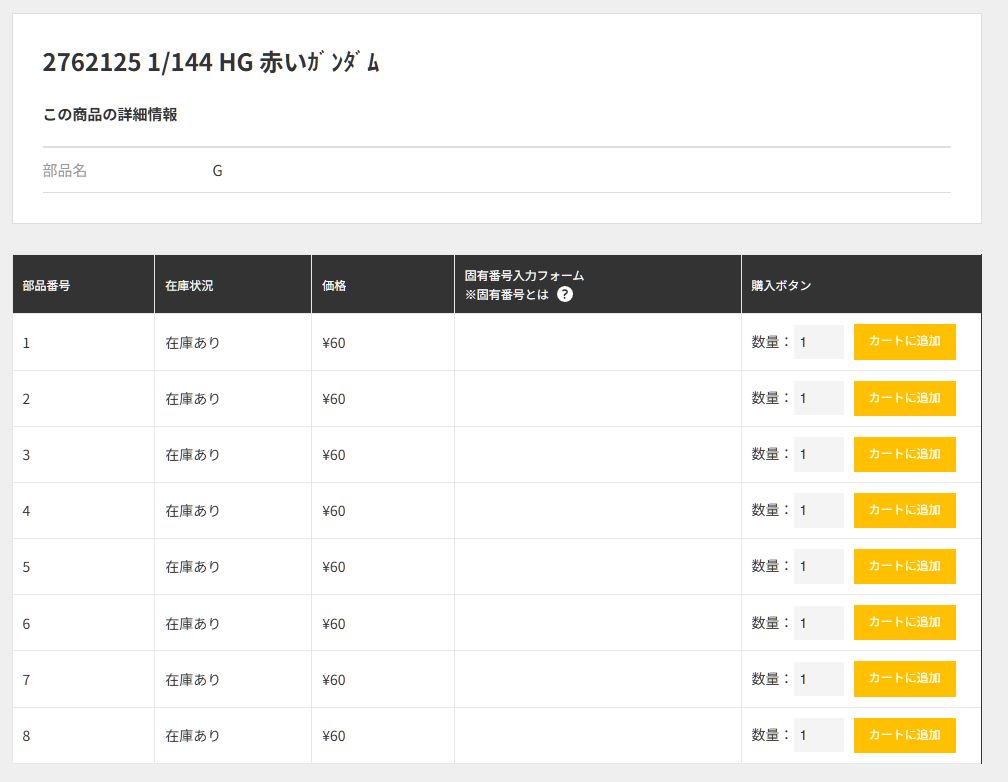
Task: Click the 価格 column header
Action: tap(334, 285)
